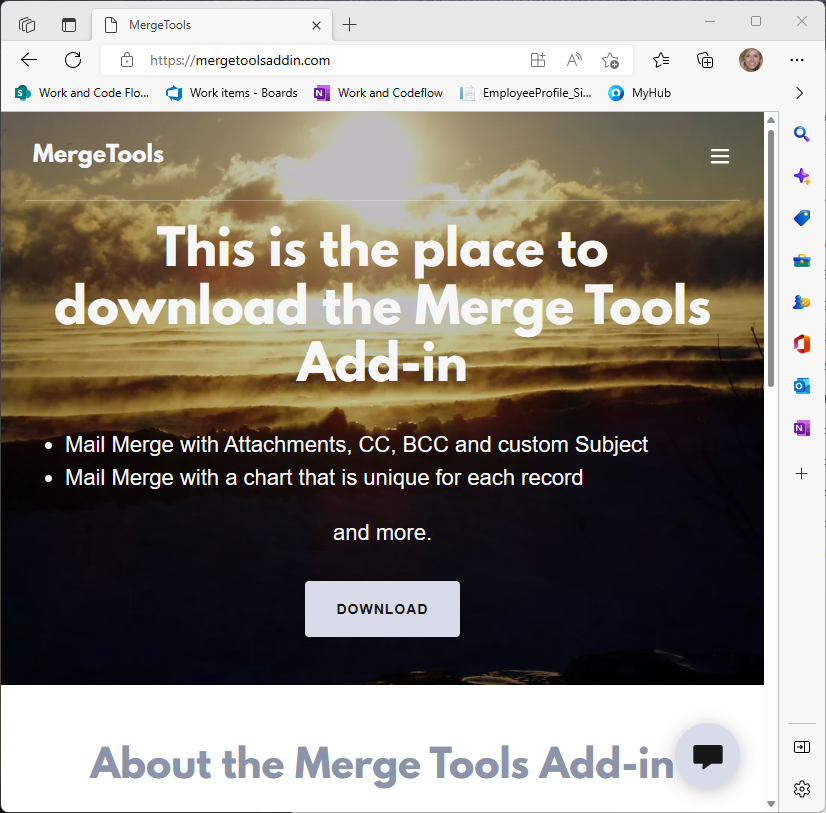The width and height of the screenshot is (826, 813).
Task: Open the chat widget bubble
Action: point(707,756)
